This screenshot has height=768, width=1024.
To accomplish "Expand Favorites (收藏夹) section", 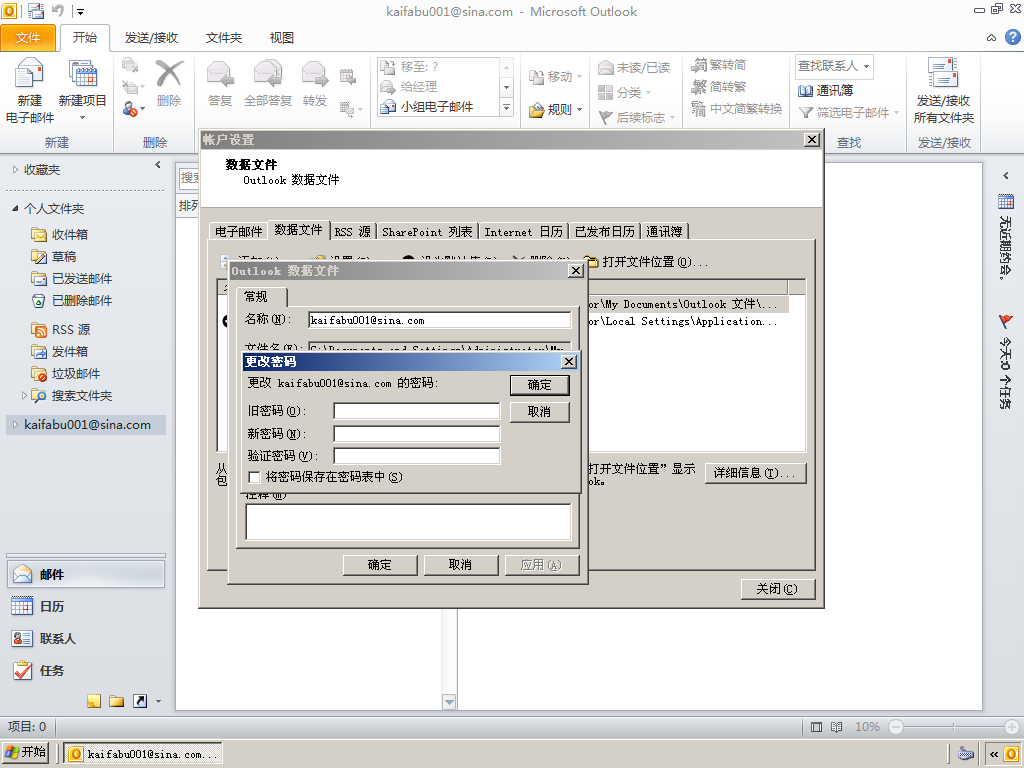I will (16, 170).
